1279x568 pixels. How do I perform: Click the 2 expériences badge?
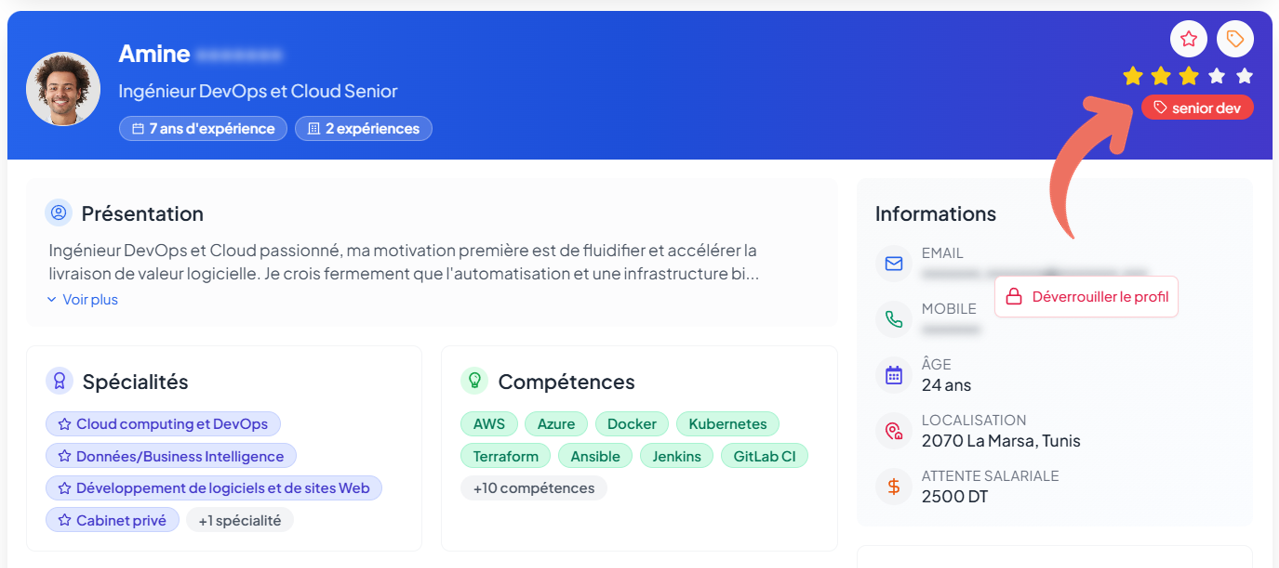click(363, 129)
